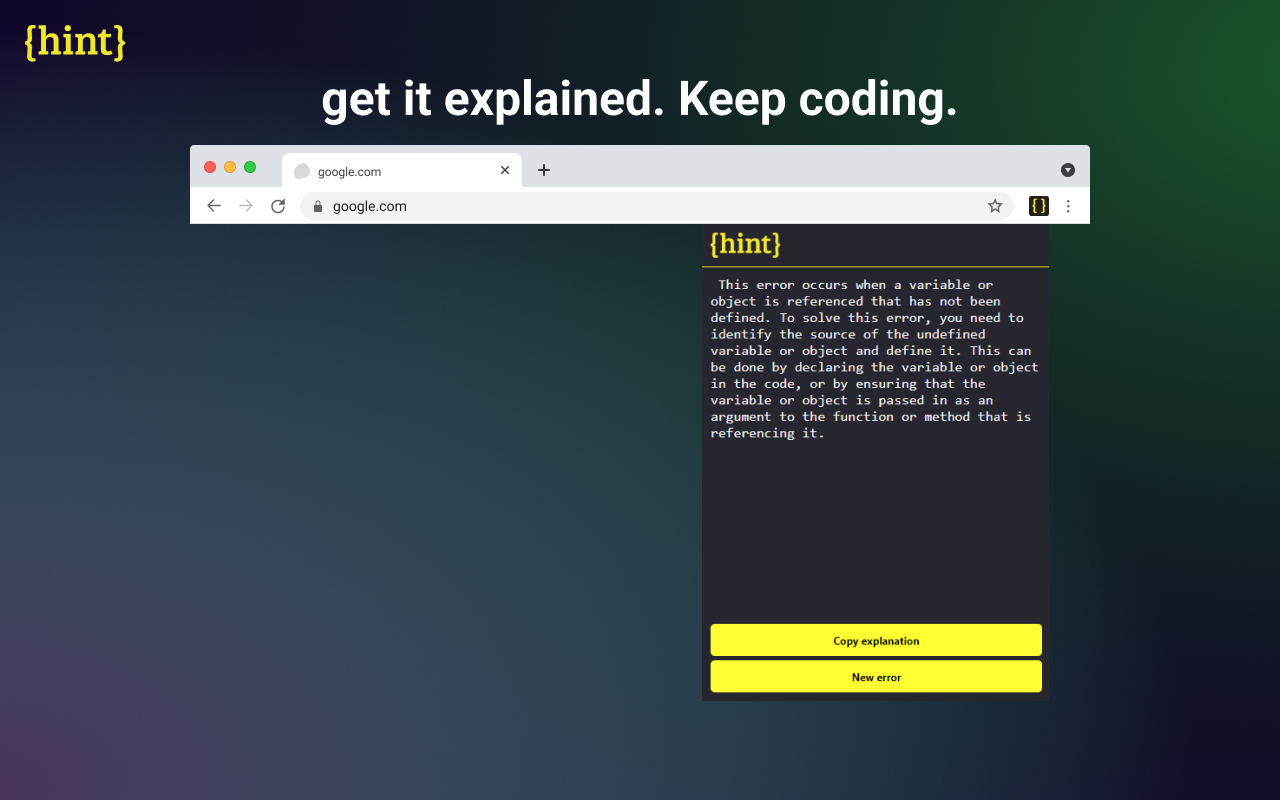Click the google.com tab favicon
1280x800 pixels.
(301, 171)
